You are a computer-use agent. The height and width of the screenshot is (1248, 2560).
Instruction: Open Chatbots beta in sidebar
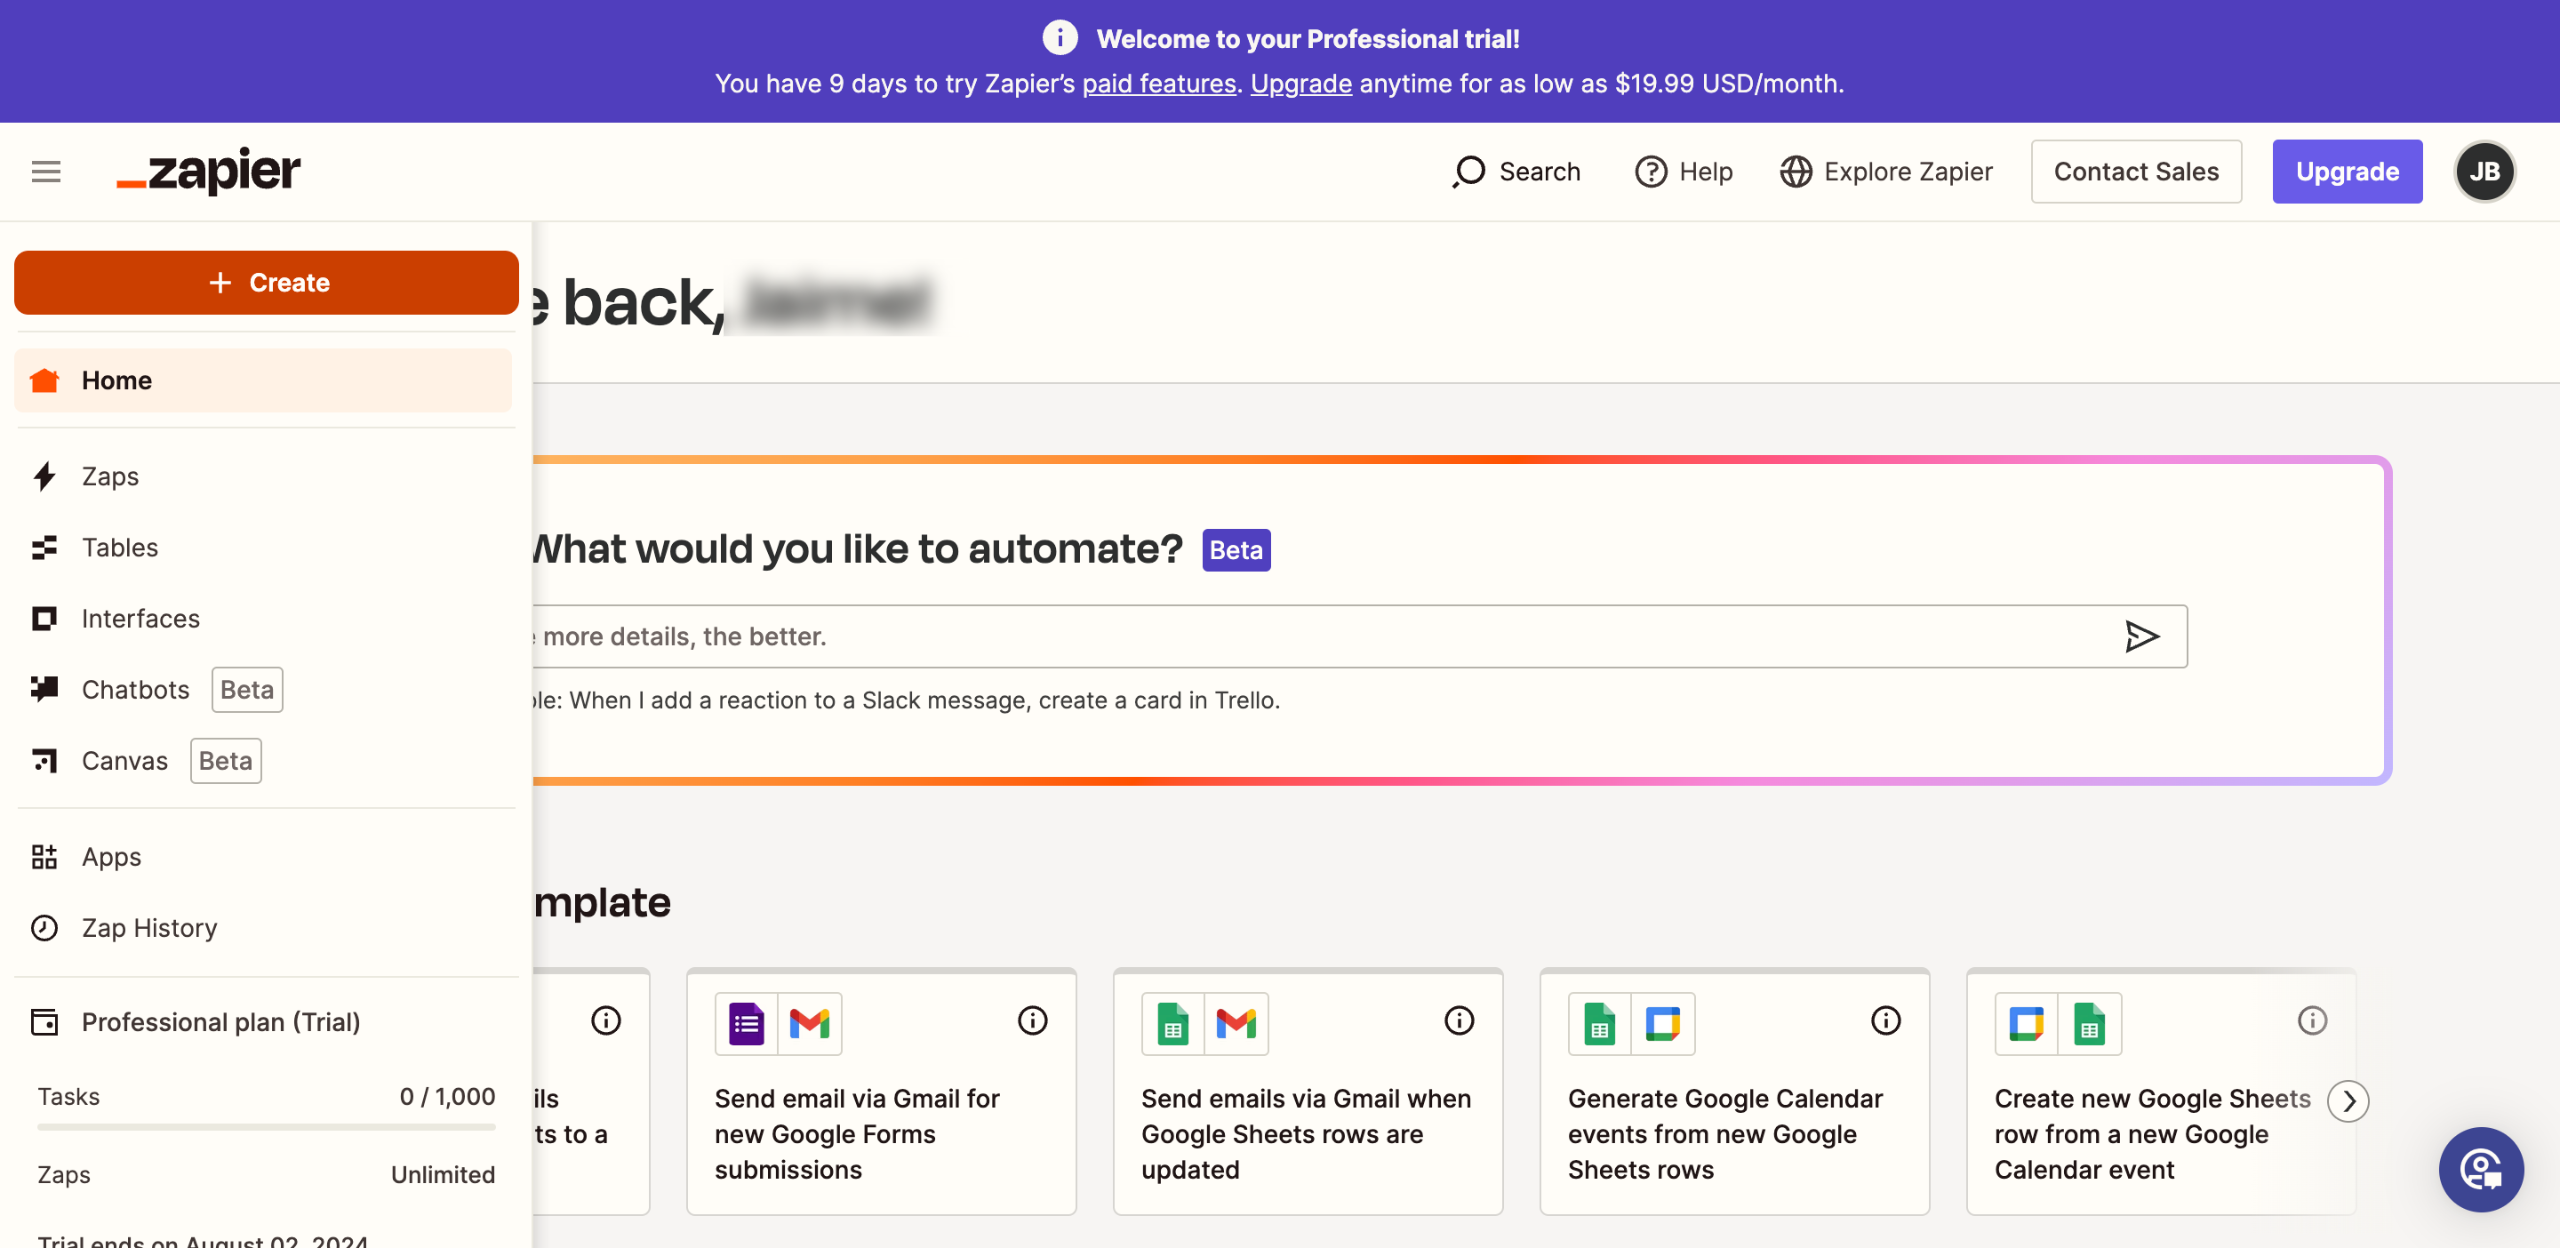tap(135, 690)
